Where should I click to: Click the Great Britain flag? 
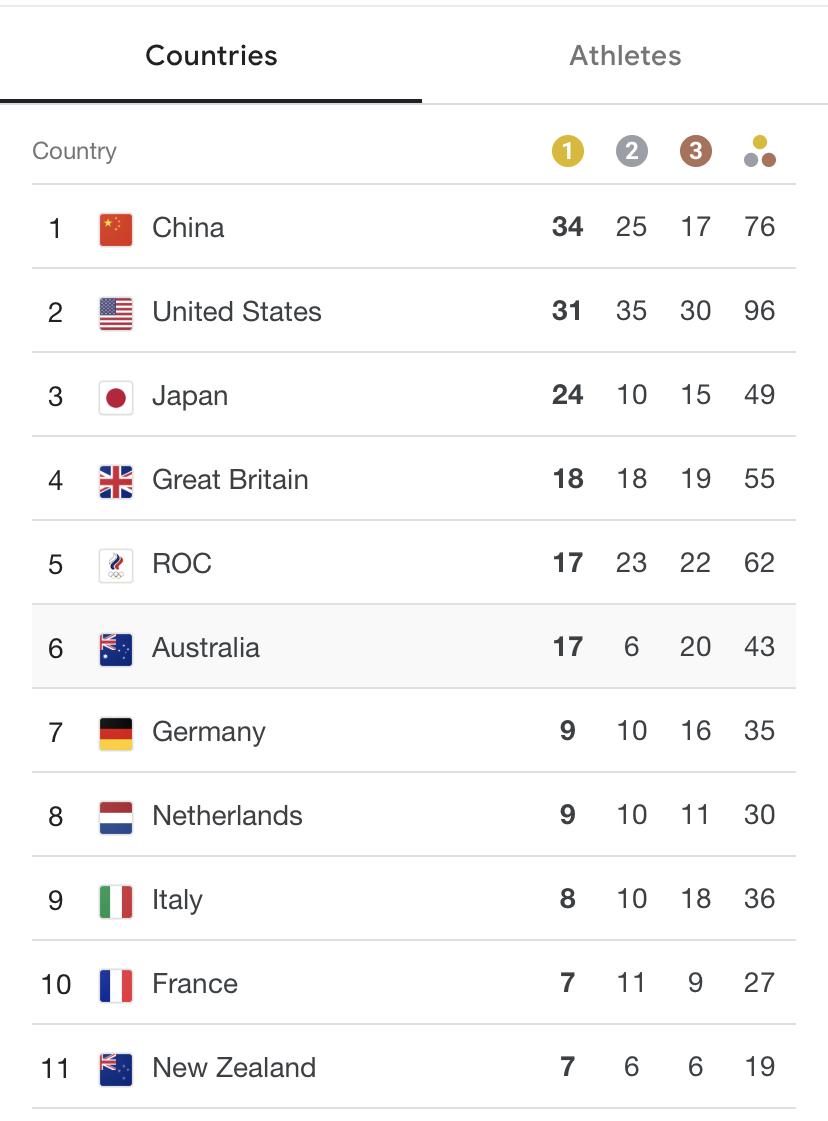(x=116, y=481)
